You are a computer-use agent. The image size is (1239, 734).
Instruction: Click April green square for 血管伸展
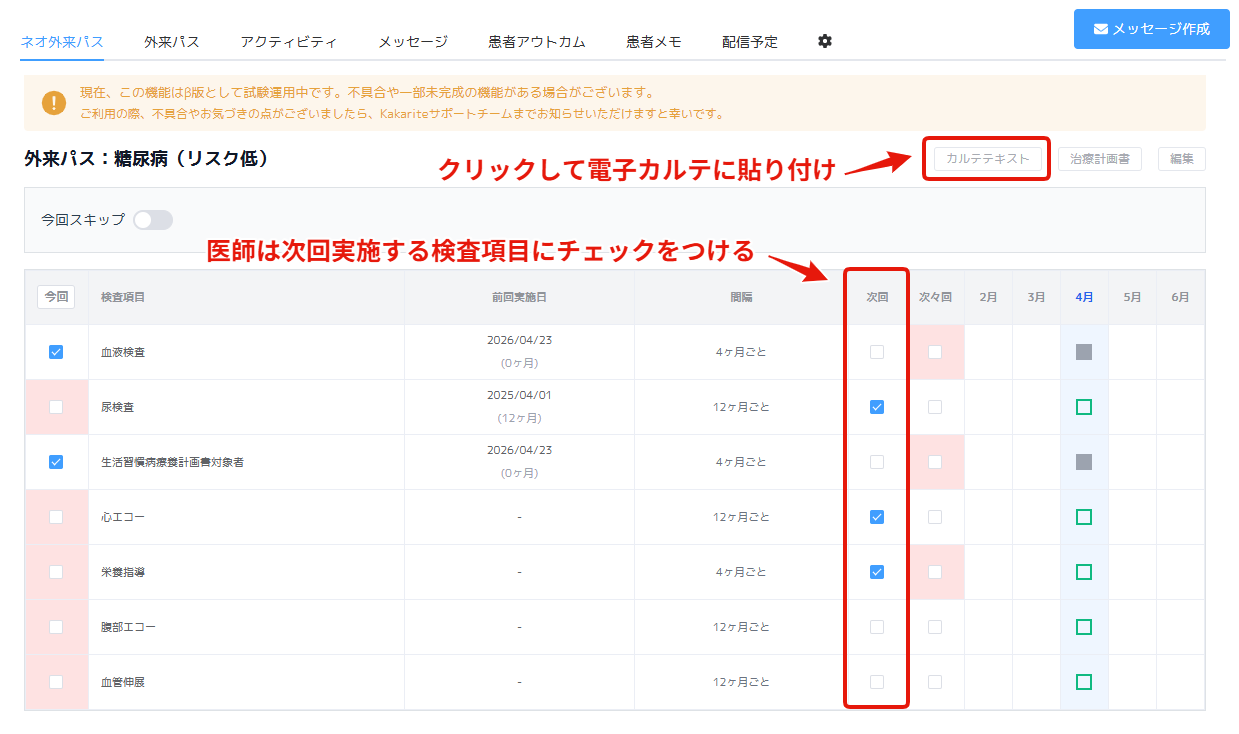point(1084,682)
